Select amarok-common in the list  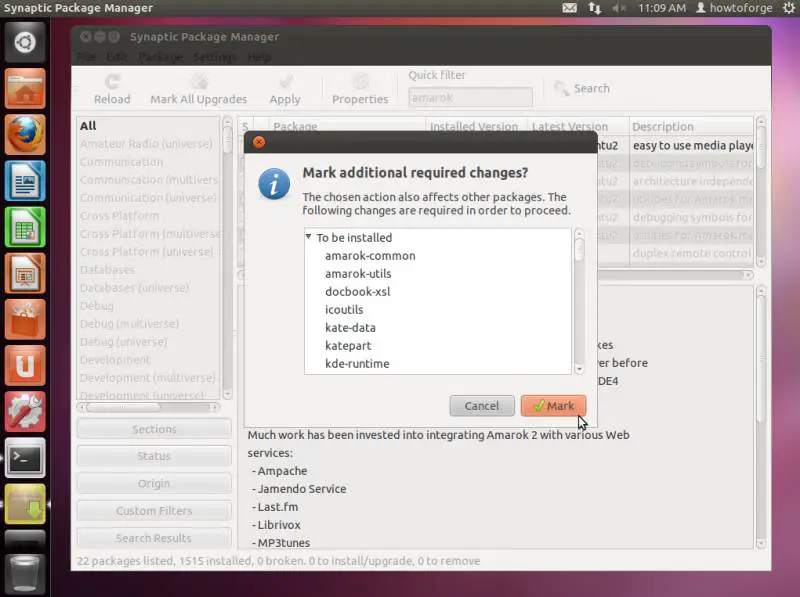[370, 256]
